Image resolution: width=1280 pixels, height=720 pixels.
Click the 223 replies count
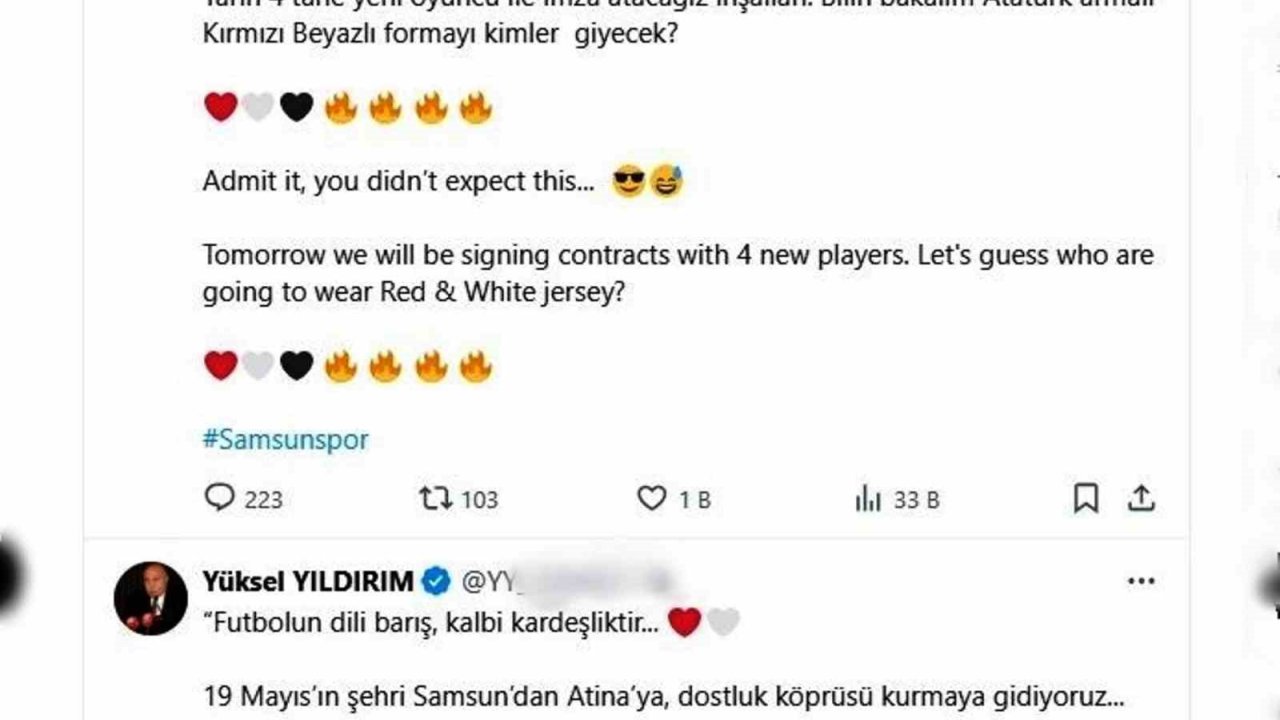tap(264, 499)
